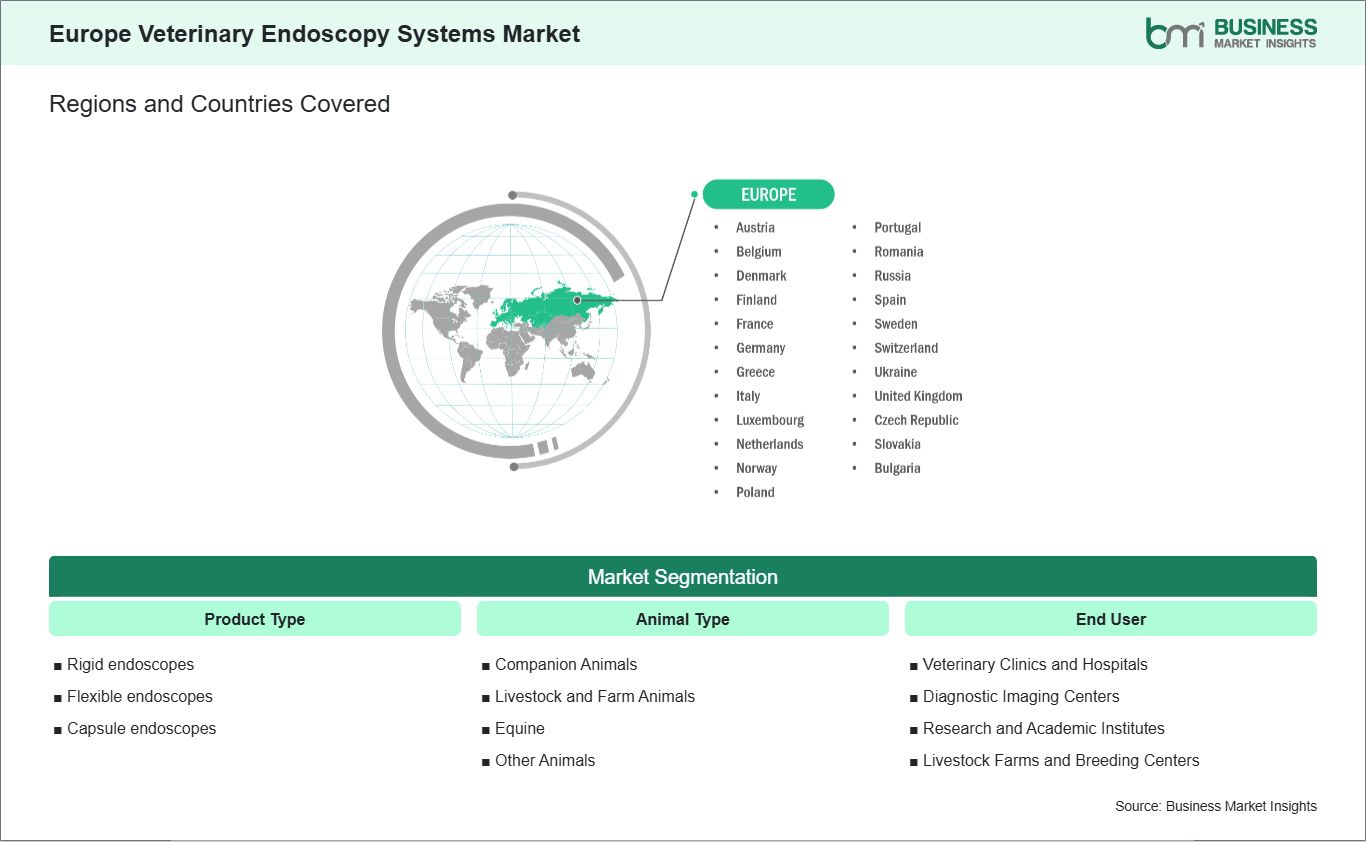This screenshot has height=842, width=1366.
Task: Click 'Companion Animals' under Animal Type
Action: (x=566, y=664)
